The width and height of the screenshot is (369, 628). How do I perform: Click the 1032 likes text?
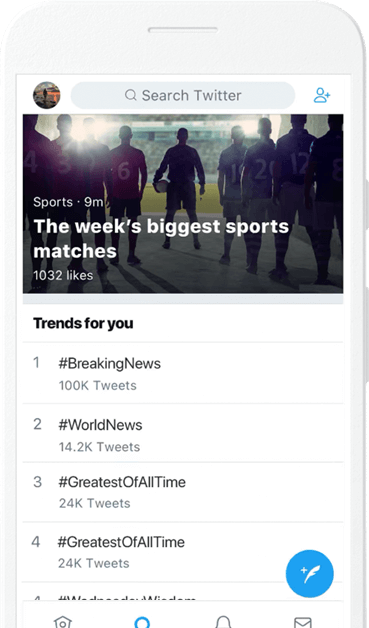pos(63,275)
